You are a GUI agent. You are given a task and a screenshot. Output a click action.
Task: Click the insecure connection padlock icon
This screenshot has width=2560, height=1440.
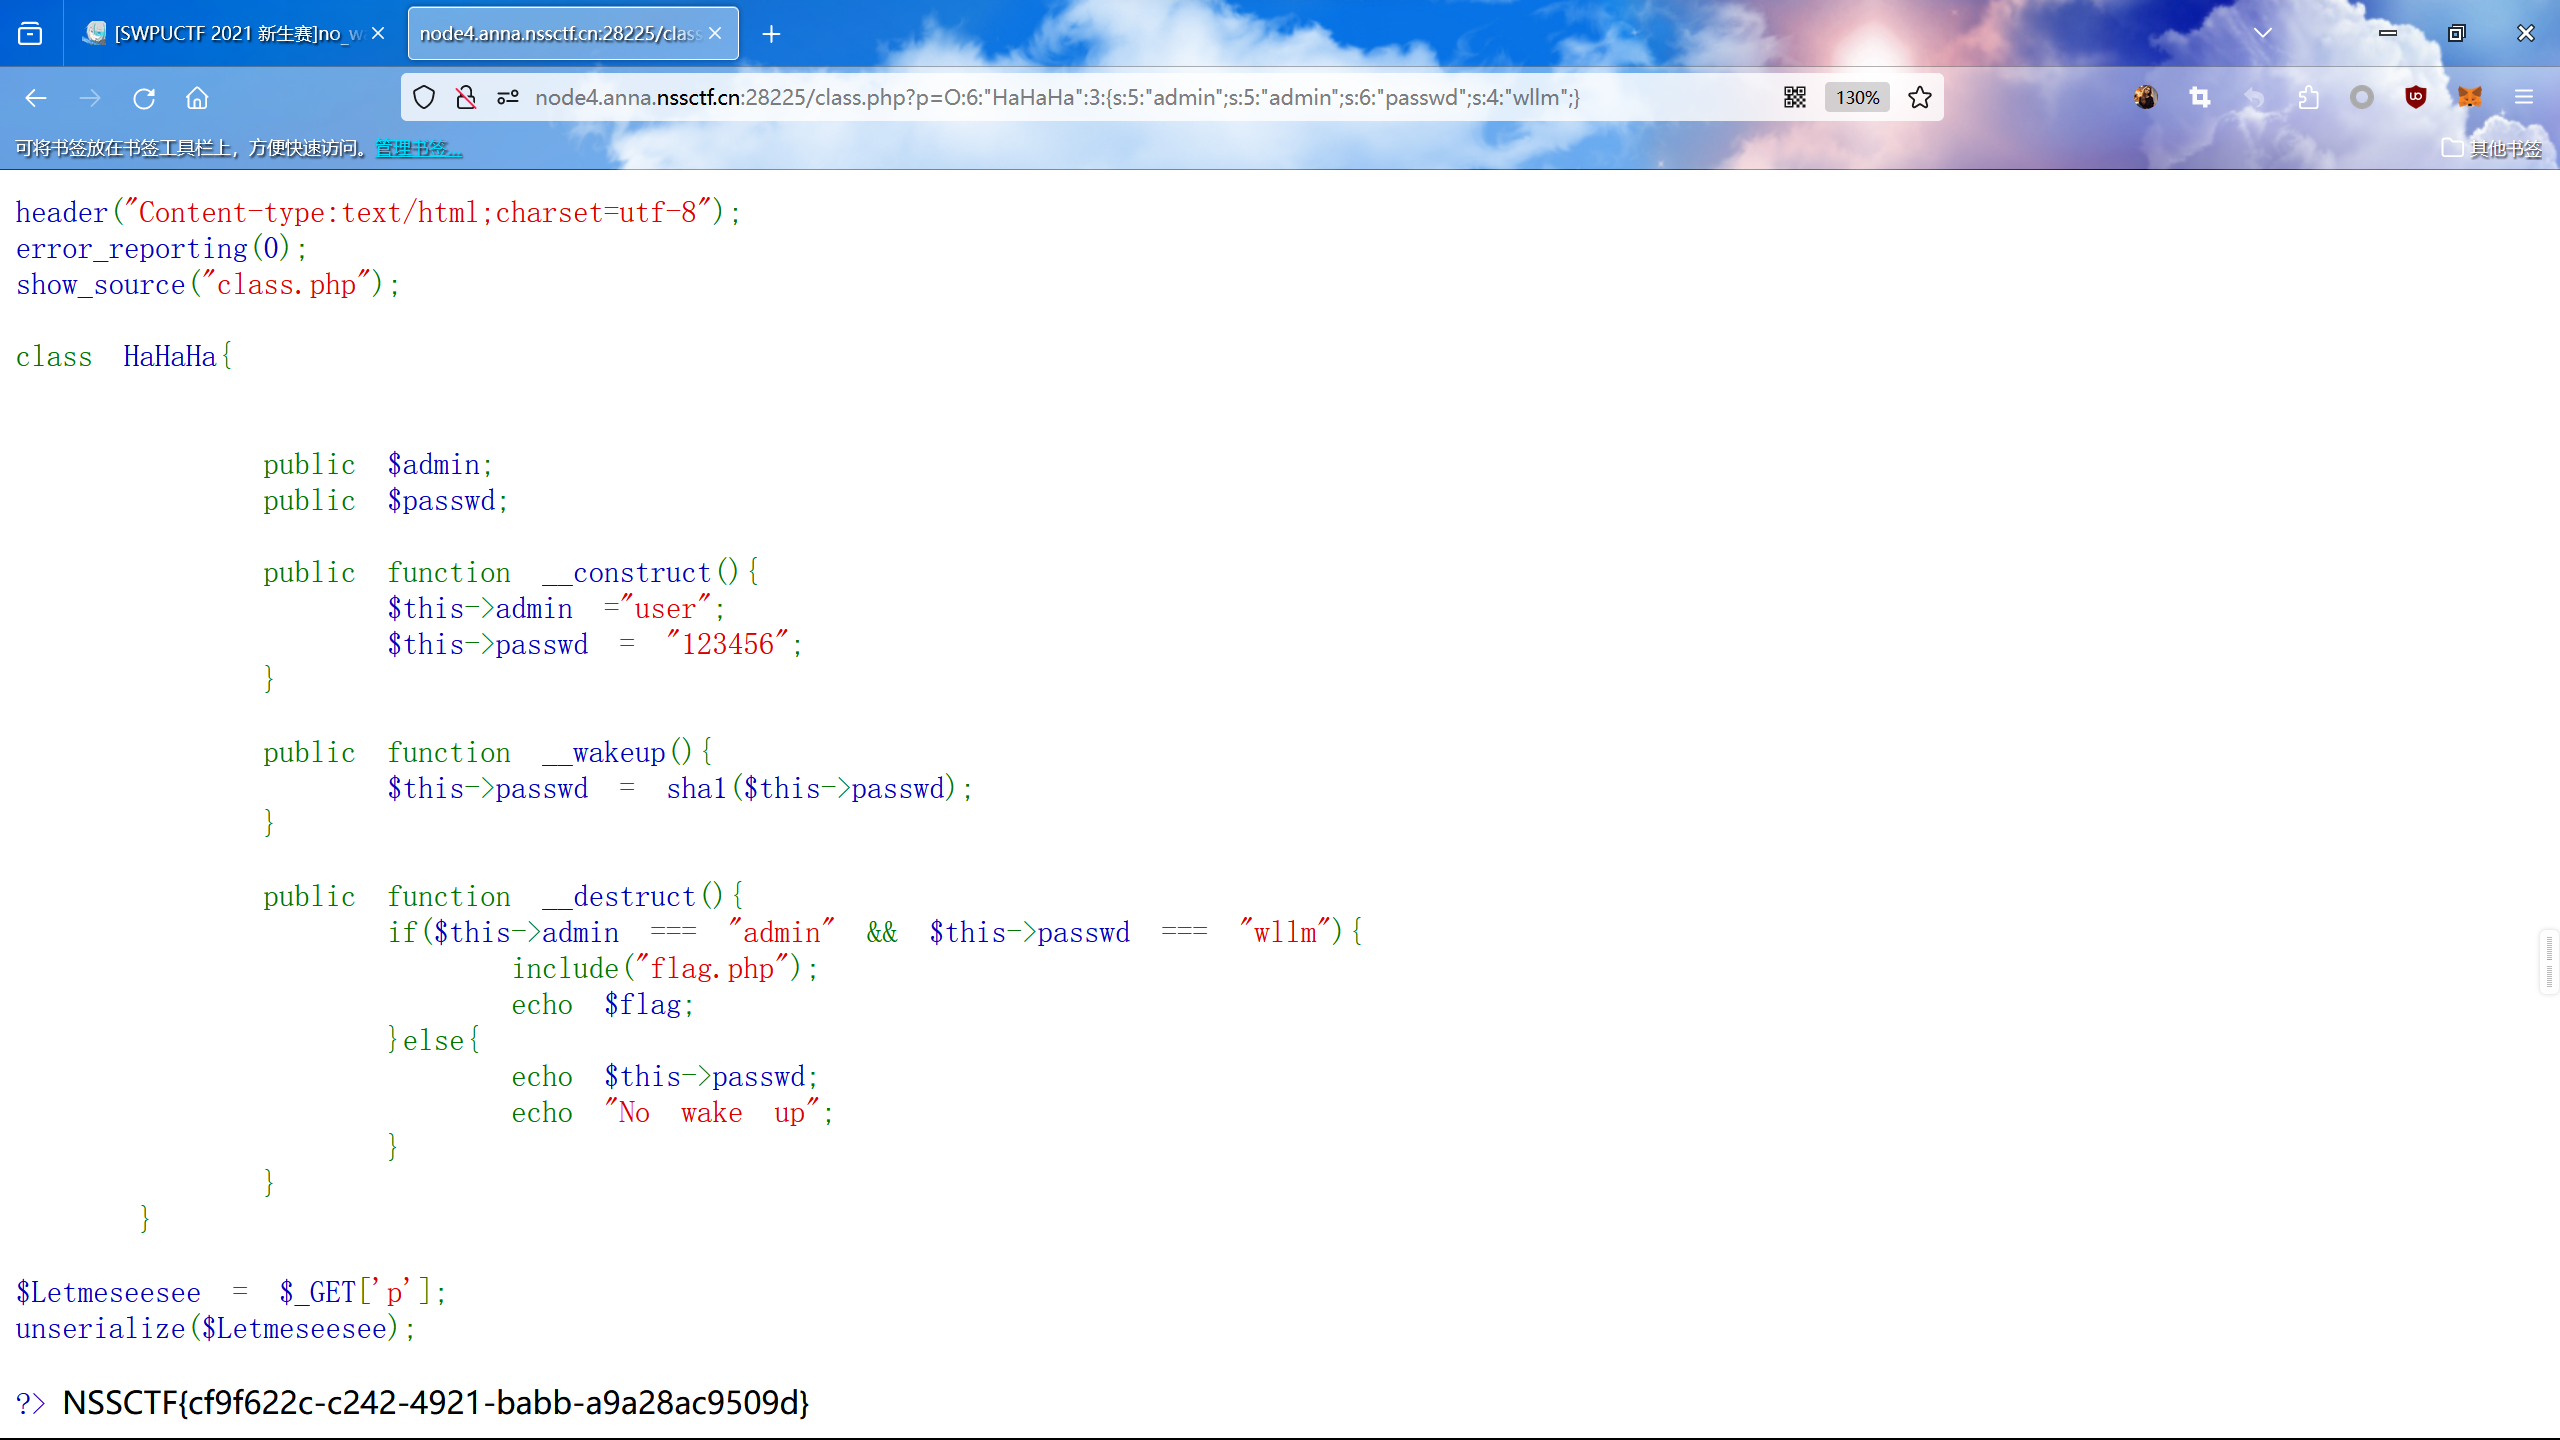466,97
